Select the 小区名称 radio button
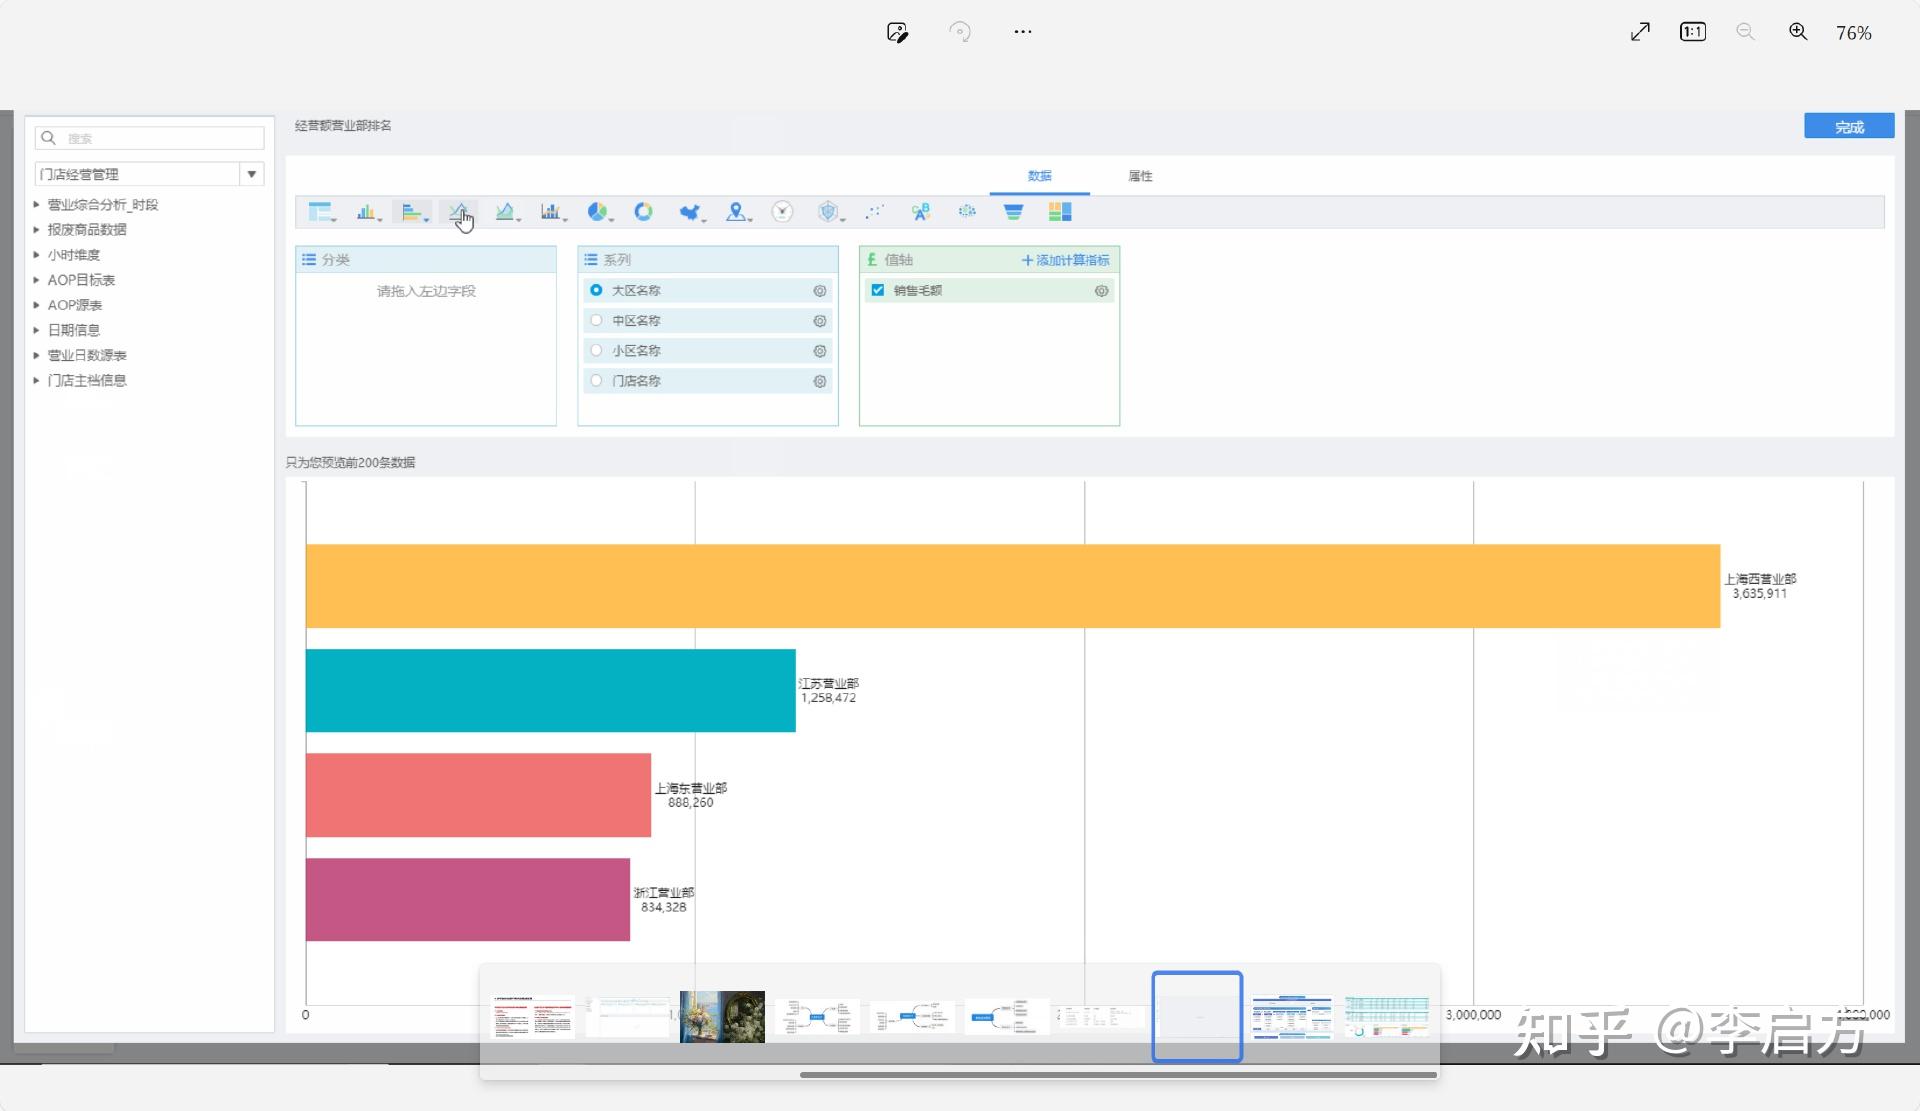 click(x=596, y=350)
